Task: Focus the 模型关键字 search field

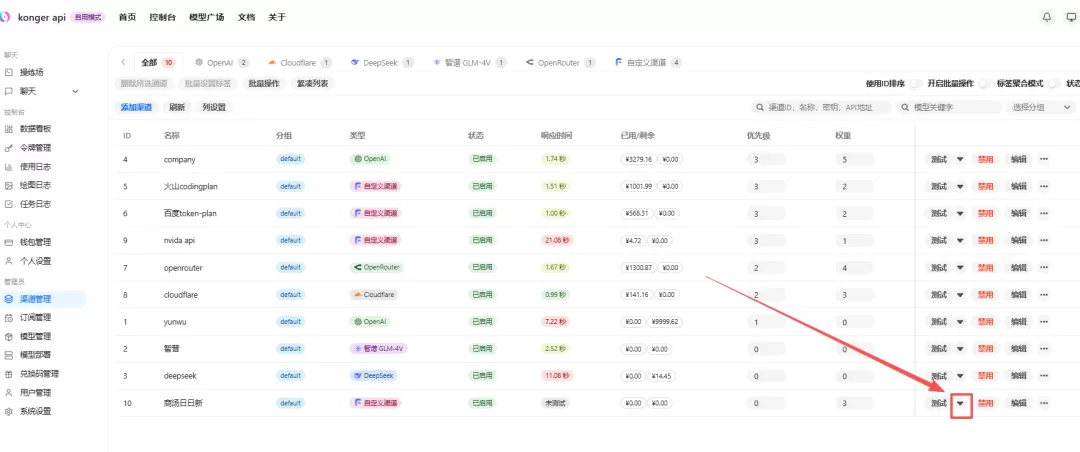Action: coord(948,107)
